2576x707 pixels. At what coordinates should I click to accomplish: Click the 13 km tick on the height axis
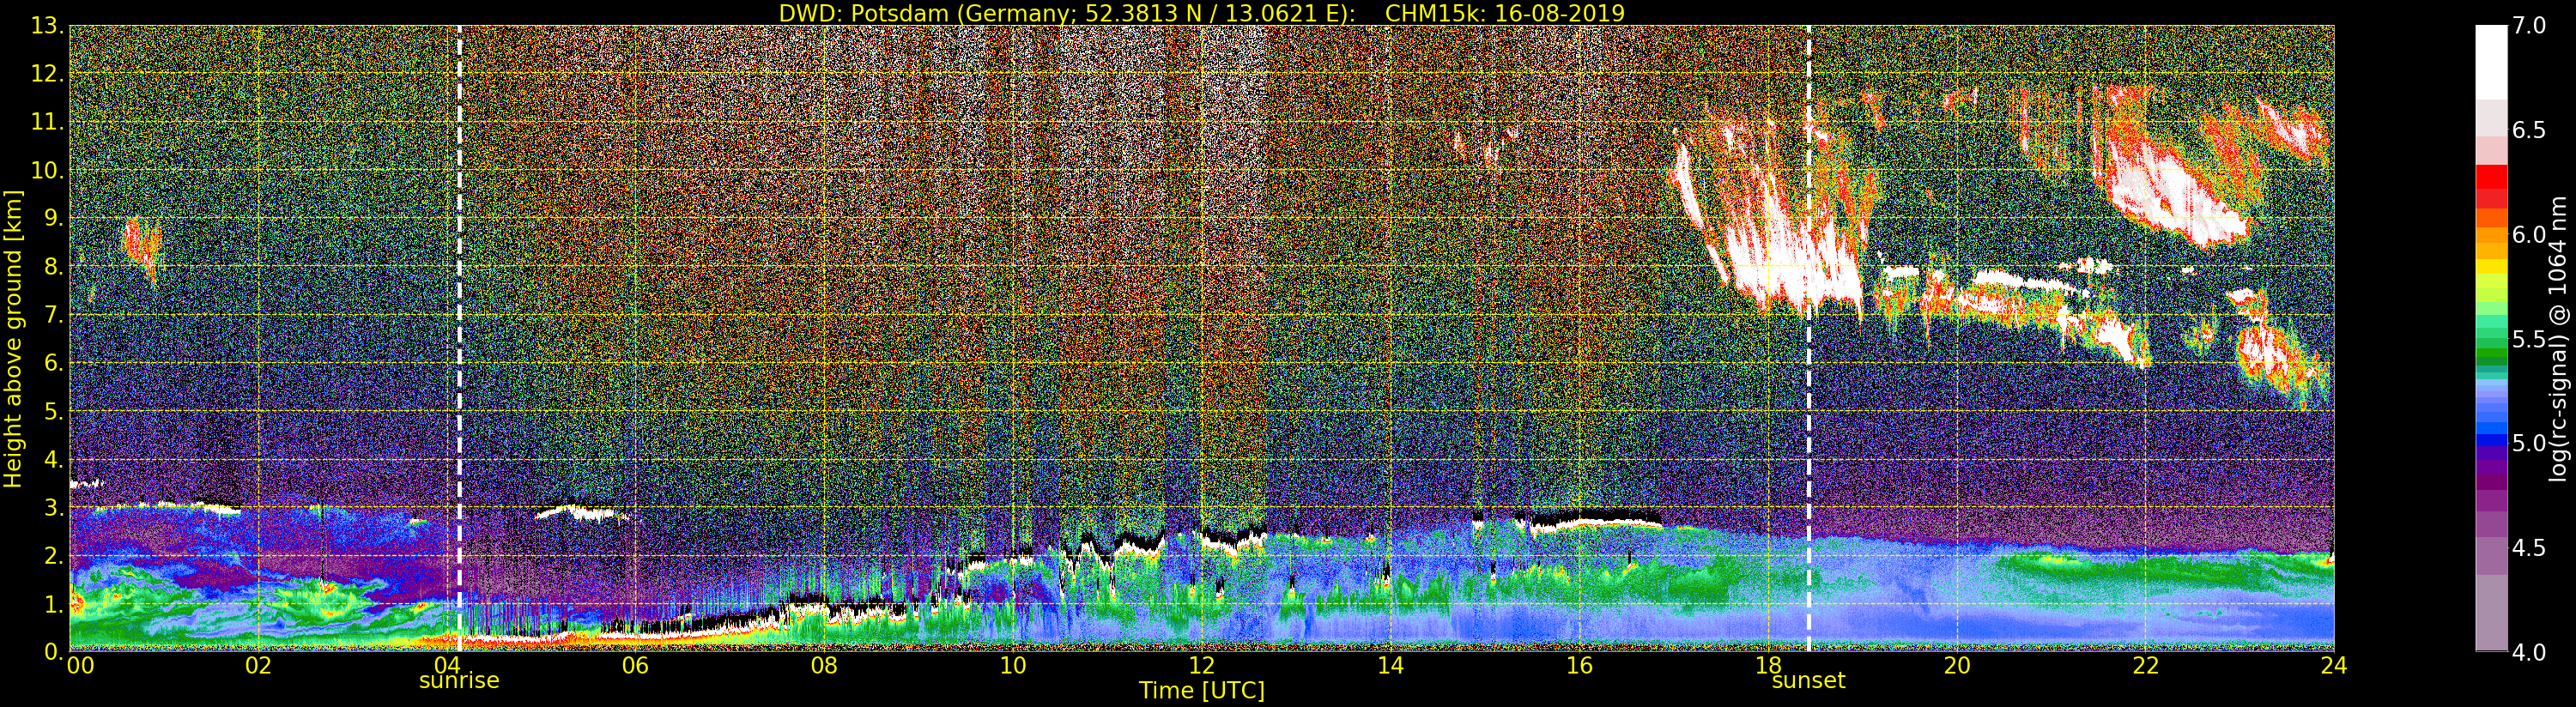click(x=46, y=26)
